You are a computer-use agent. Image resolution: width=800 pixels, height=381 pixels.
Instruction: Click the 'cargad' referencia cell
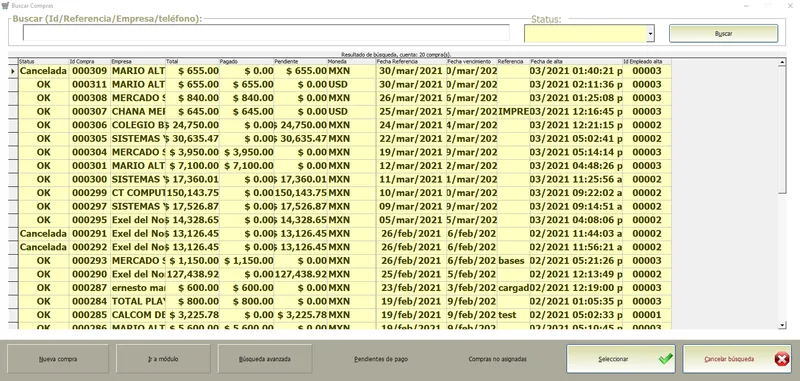point(513,288)
